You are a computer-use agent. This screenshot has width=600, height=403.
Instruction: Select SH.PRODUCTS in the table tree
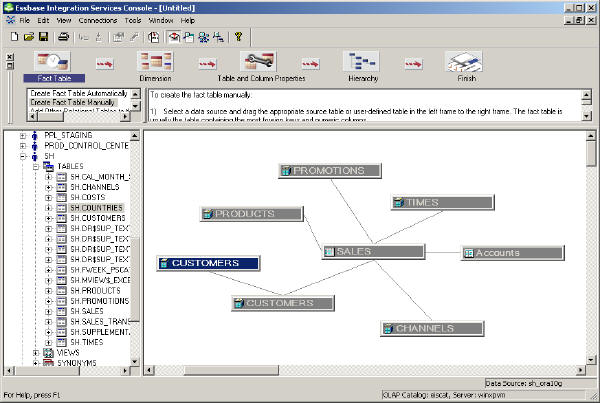pos(95,290)
